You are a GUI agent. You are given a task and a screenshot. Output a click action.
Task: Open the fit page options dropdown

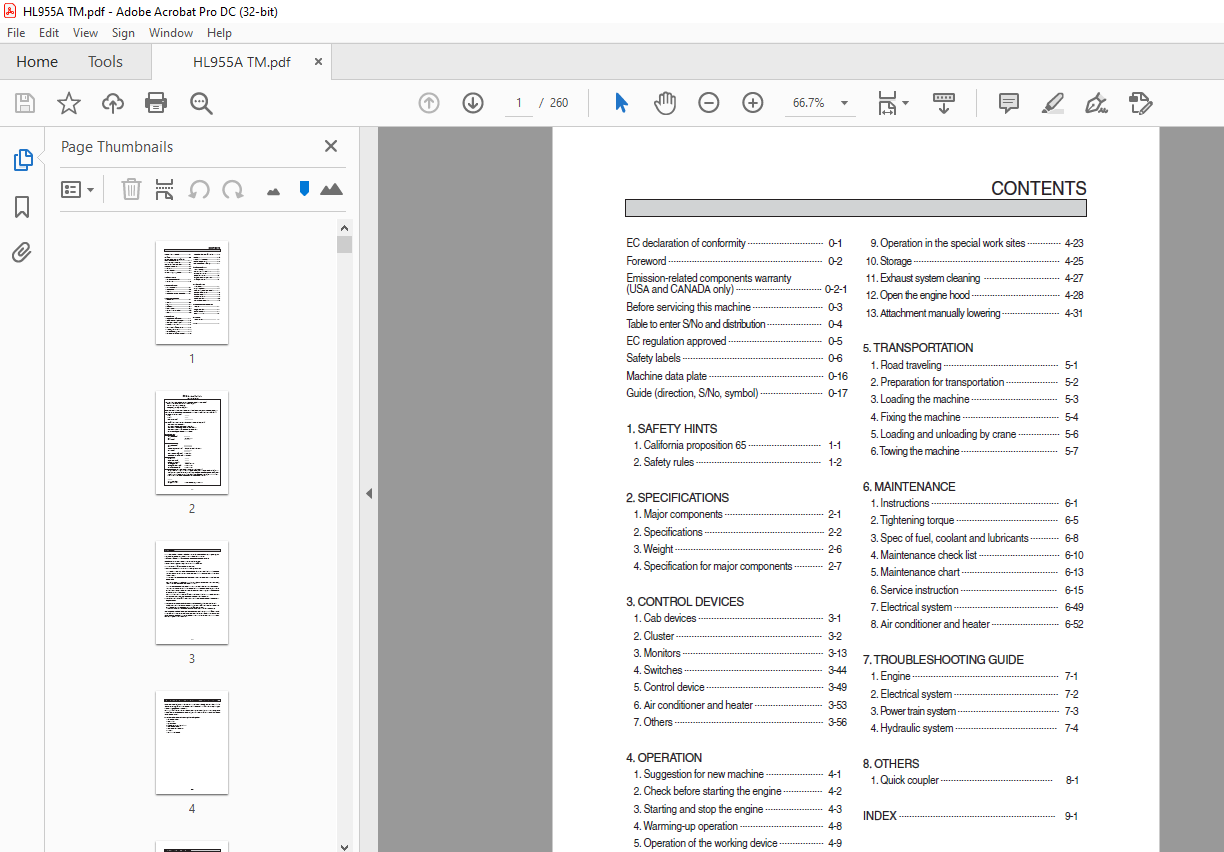coord(905,103)
